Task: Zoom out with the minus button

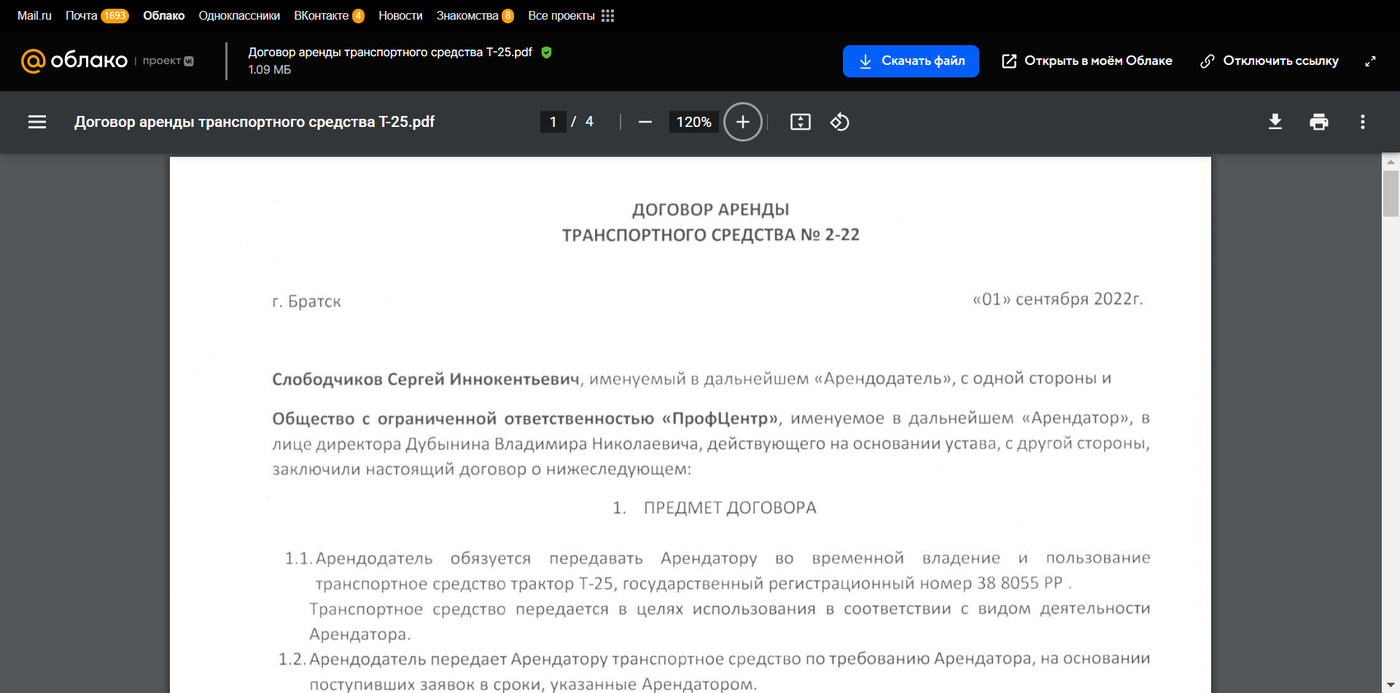Action: pos(645,122)
